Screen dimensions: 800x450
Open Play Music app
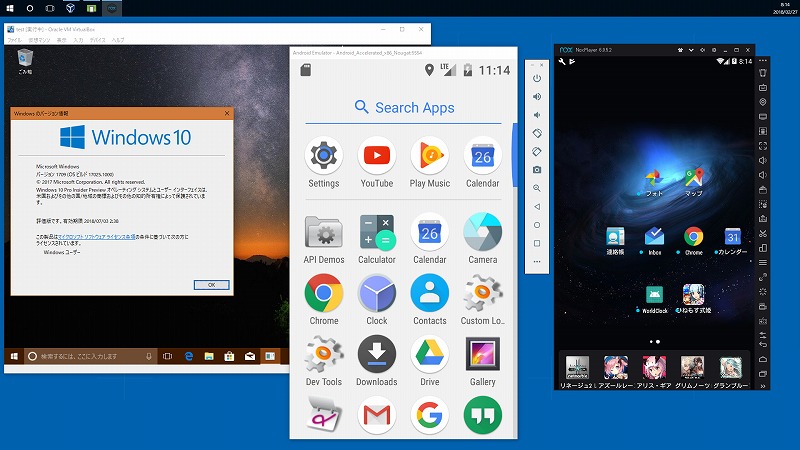pyautogui.click(x=430, y=156)
